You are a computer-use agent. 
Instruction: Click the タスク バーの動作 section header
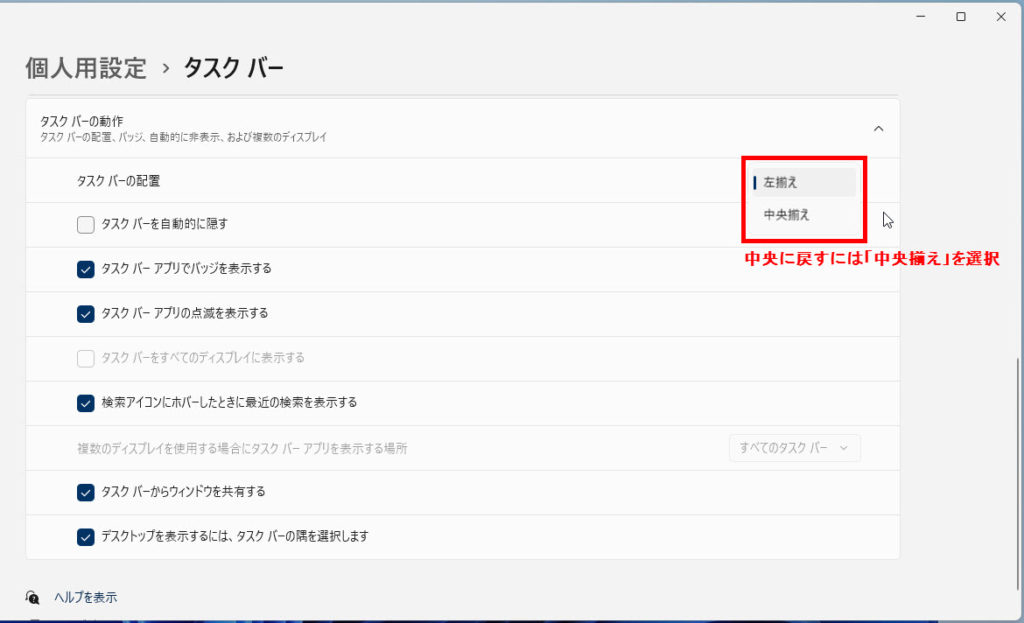(x=82, y=121)
